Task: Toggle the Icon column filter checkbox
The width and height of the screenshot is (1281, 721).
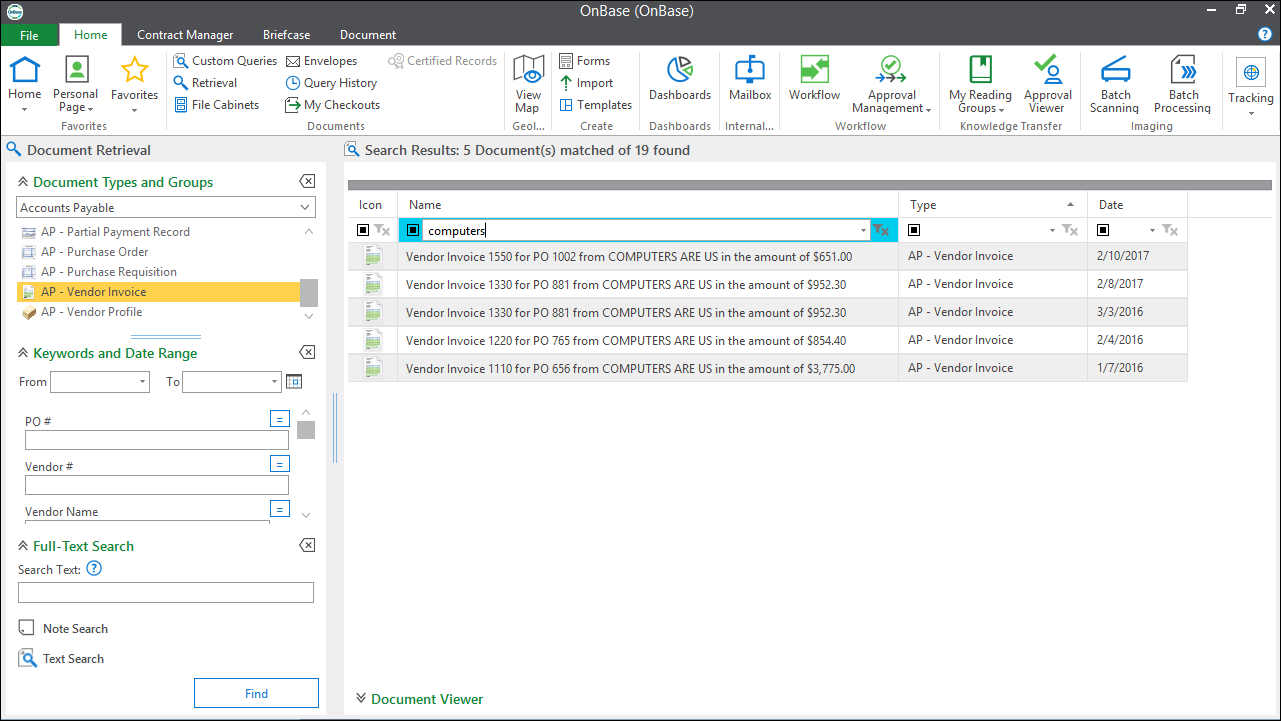Action: [363, 230]
